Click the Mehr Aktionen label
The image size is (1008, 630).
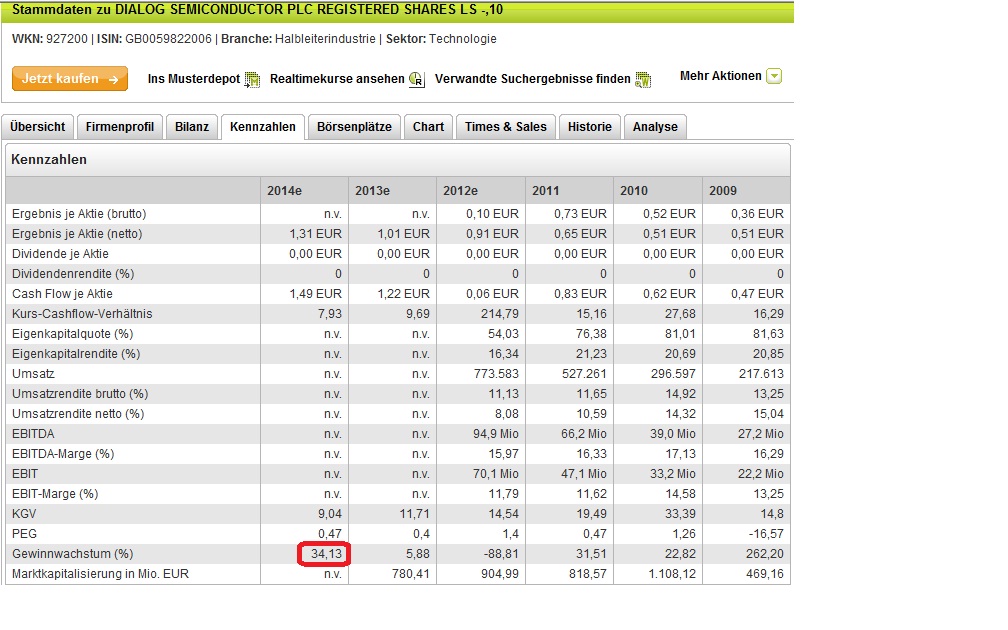click(720, 77)
